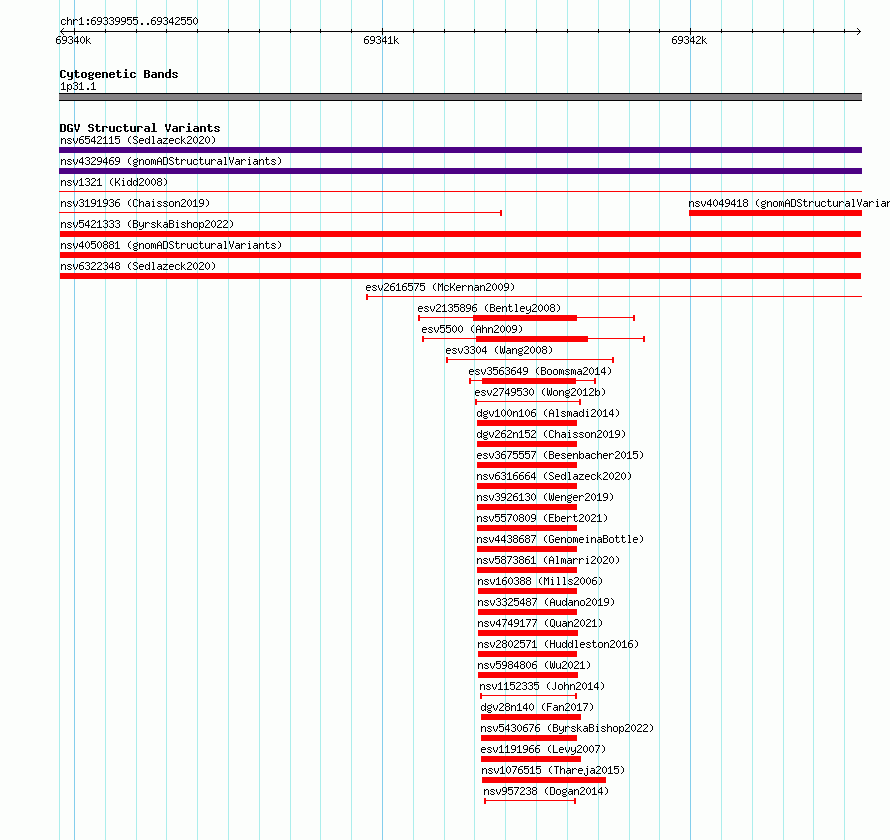Select dgv262n152 (Chaisson2019) label
This screenshot has height=840, width=890.
[x=551, y=434]
